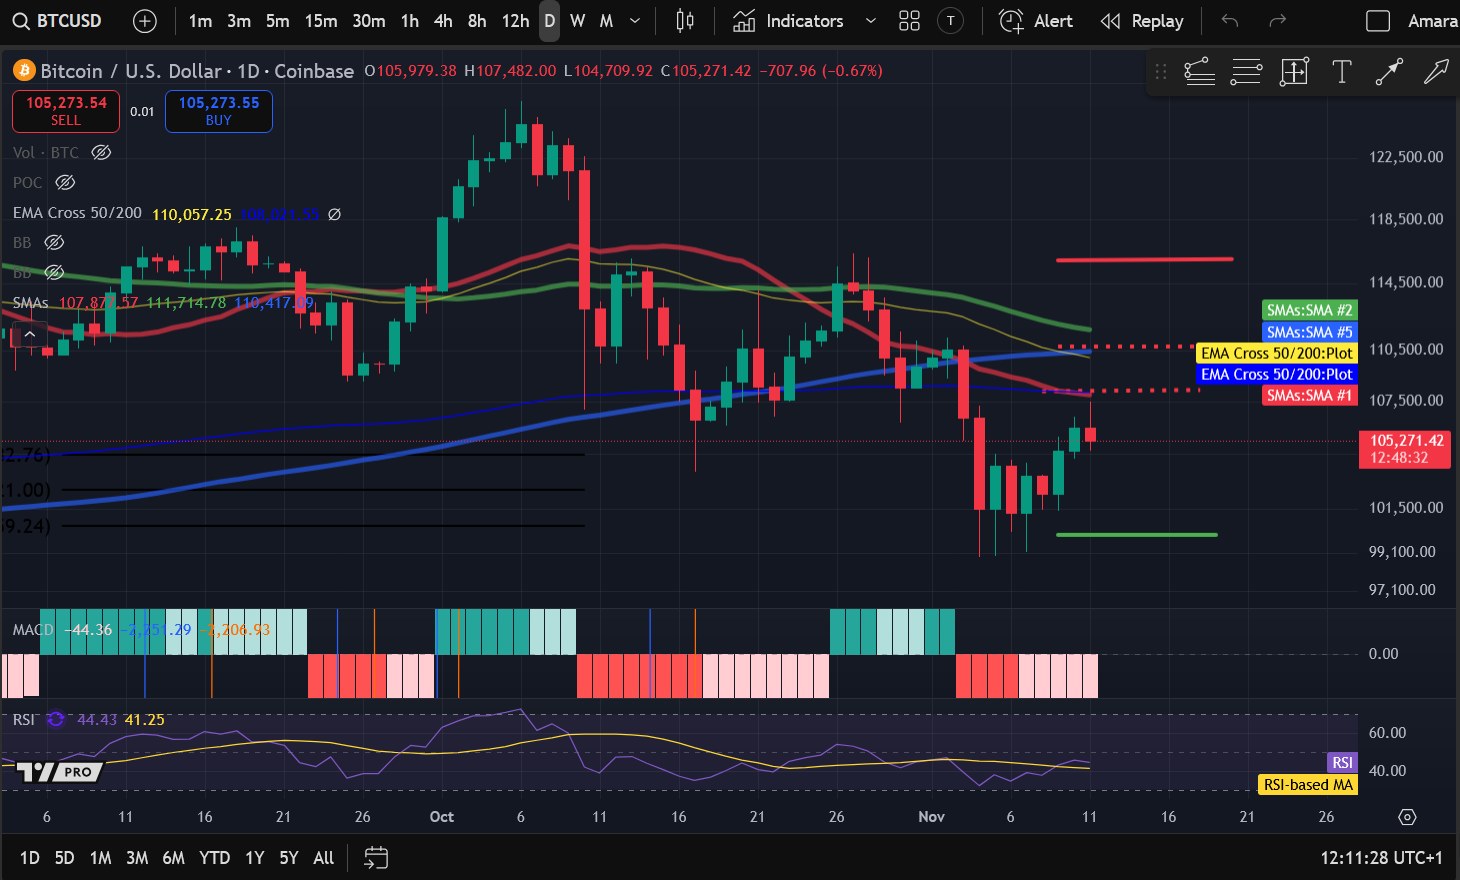Show the BB indicator just above SMAs
Screen dimensions: 1460x880
pyautogui.click(x=54, y=272)
